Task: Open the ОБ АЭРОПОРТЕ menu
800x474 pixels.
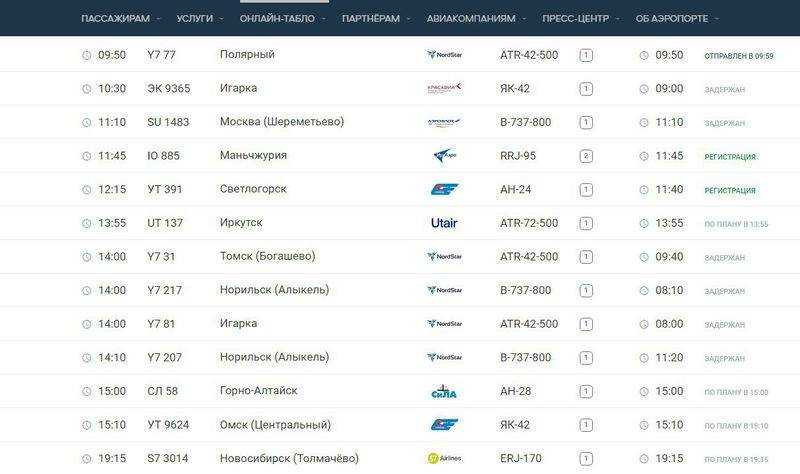Action: coord(677,18)
